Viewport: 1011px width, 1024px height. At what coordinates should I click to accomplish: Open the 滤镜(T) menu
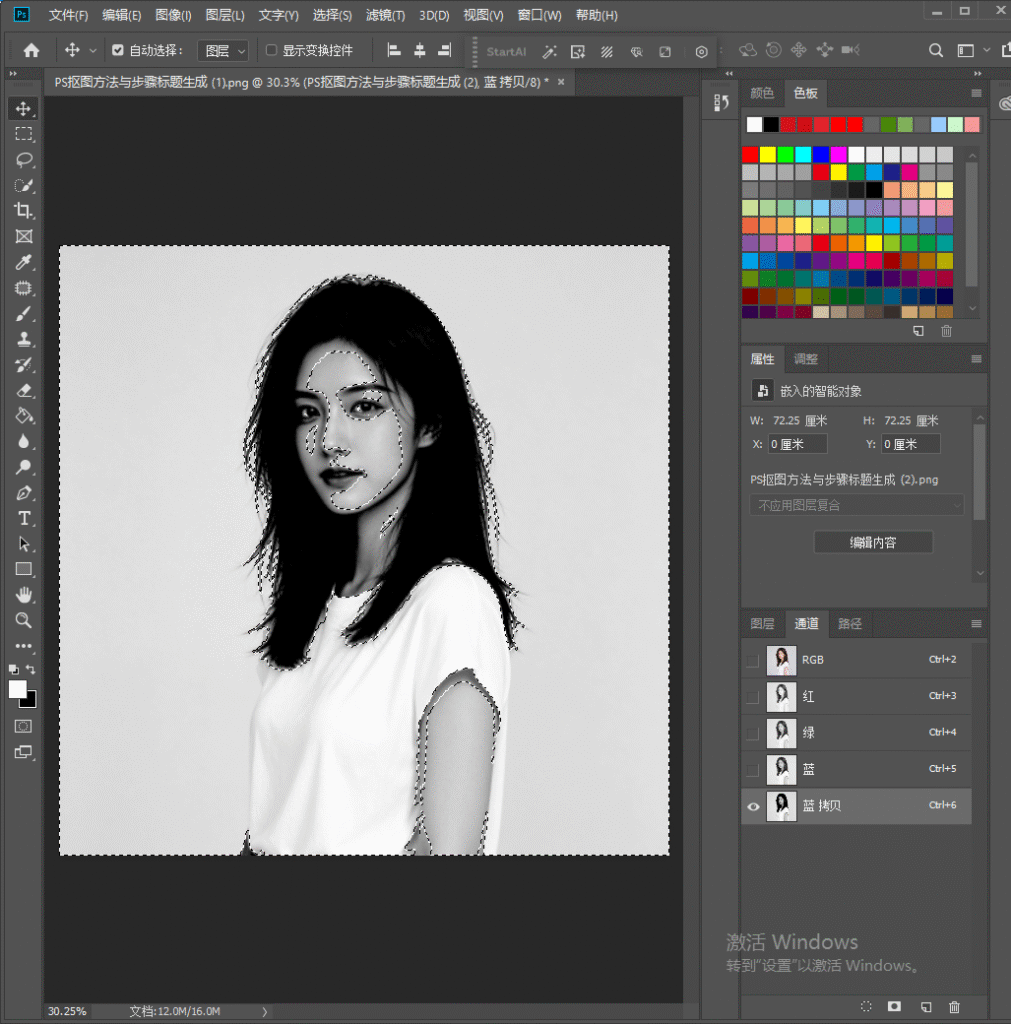click(385, 15)
